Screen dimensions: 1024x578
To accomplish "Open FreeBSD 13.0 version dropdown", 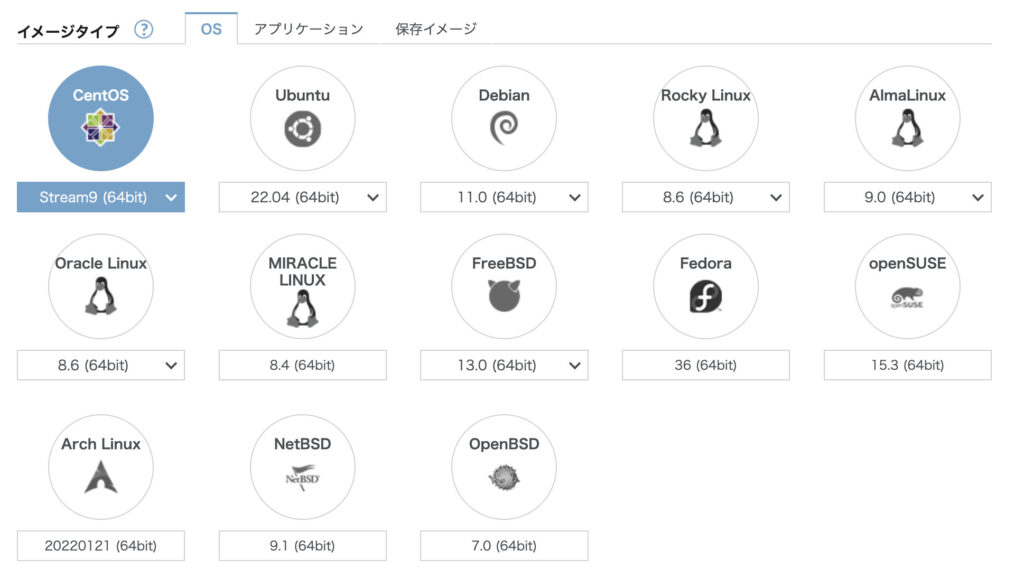I will pos(504,365).
